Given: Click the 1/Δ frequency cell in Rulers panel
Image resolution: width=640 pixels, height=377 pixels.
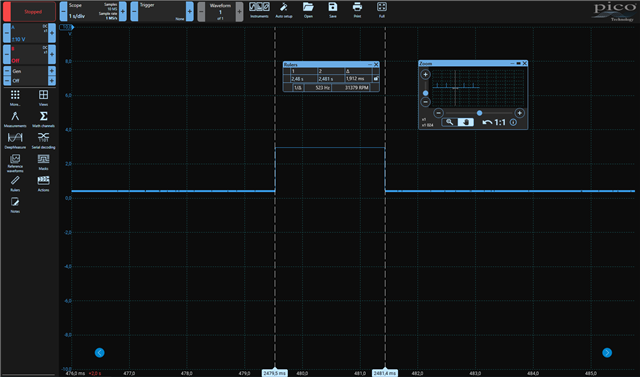Looking at the screenshot, I should [298, 88].
